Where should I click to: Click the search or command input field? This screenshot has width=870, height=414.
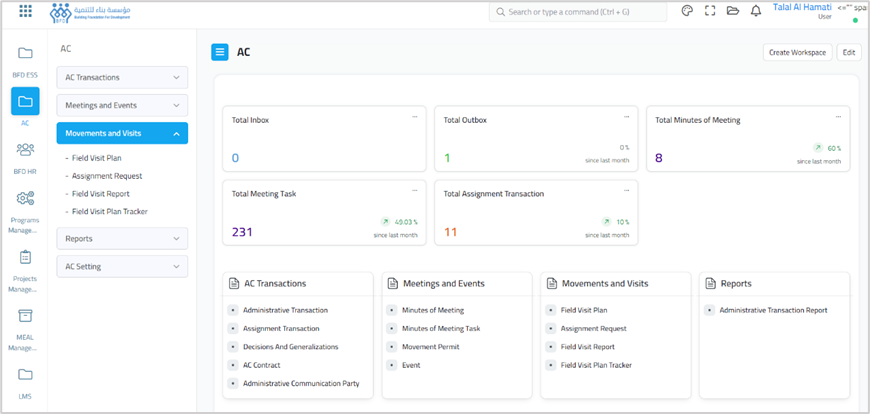(x=578, y=12)
